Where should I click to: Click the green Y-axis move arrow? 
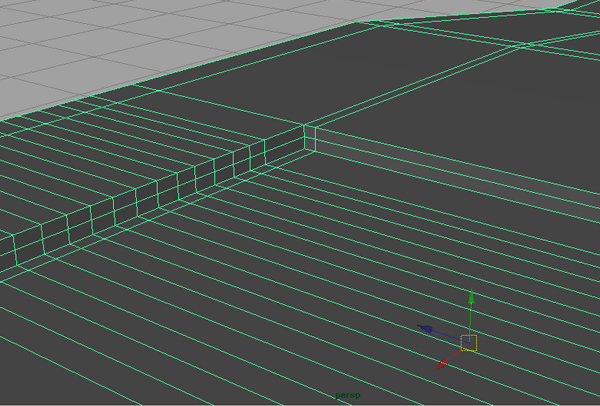coord(471,297)
